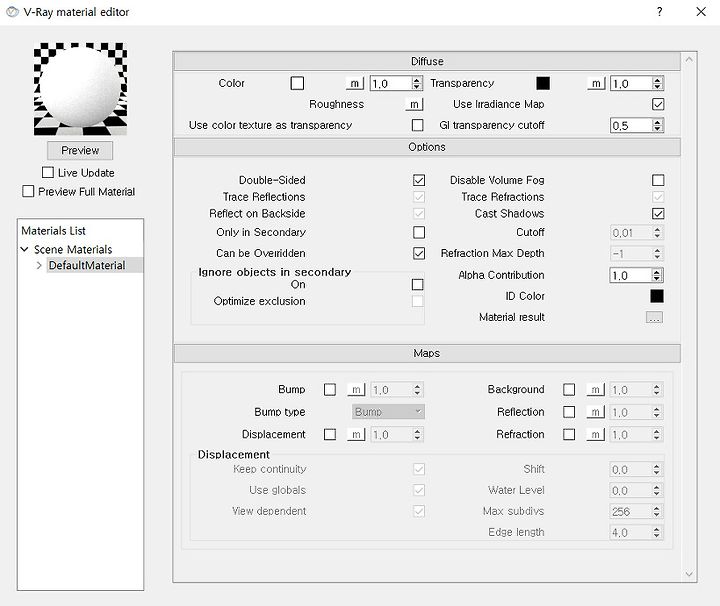720x606 pixels.
Task: Toggle Use Irradiance Map checkbox
Action: [x=658, y=105]
